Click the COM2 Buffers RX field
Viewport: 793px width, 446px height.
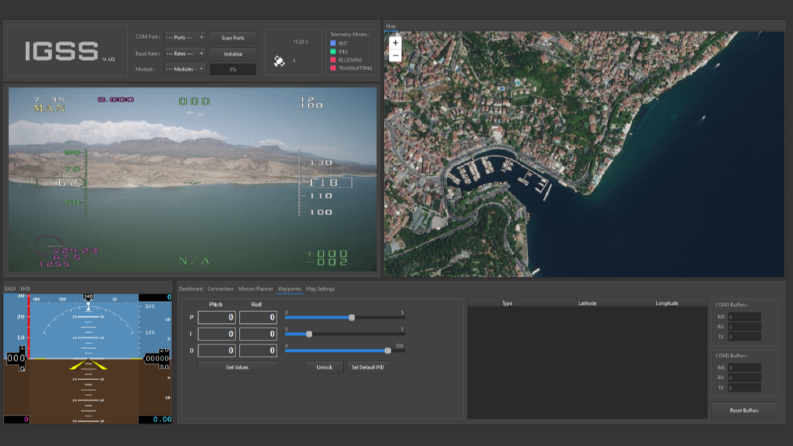pos(744,378)
